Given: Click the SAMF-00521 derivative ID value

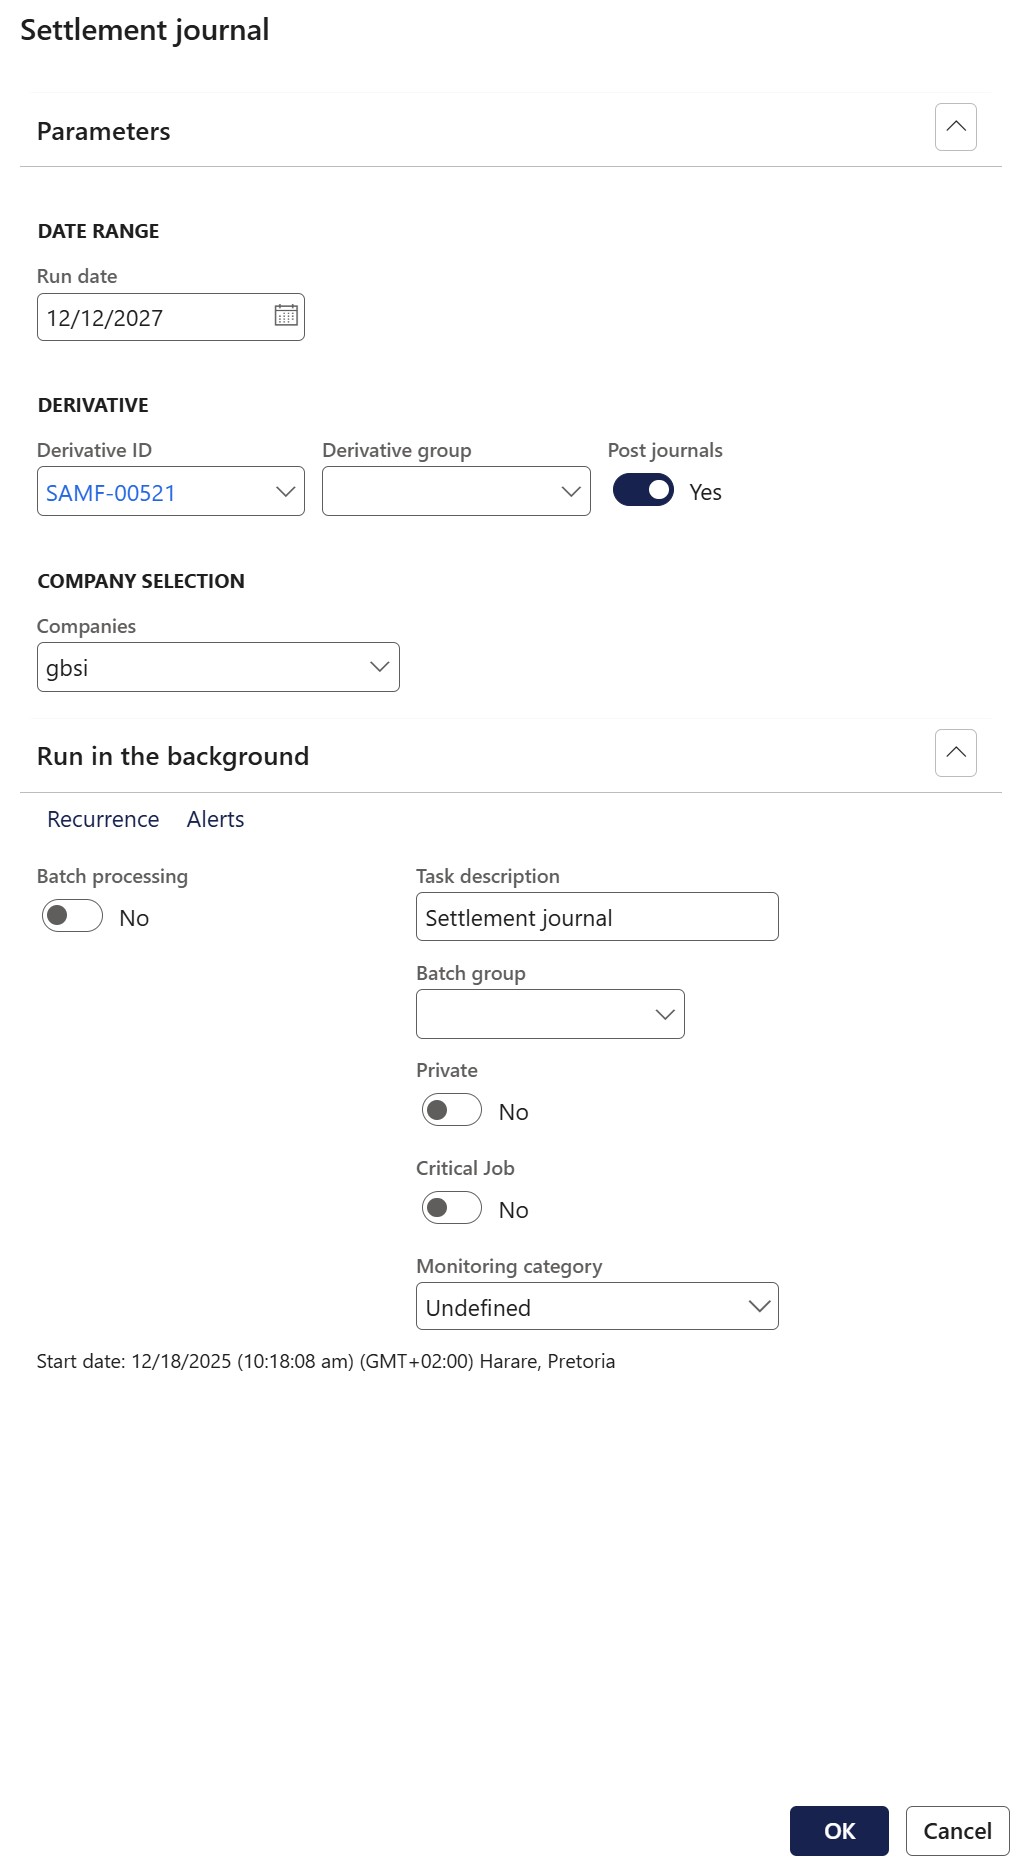Looking at the screenshot, I should pyautogui.click(x=111, y=493).
